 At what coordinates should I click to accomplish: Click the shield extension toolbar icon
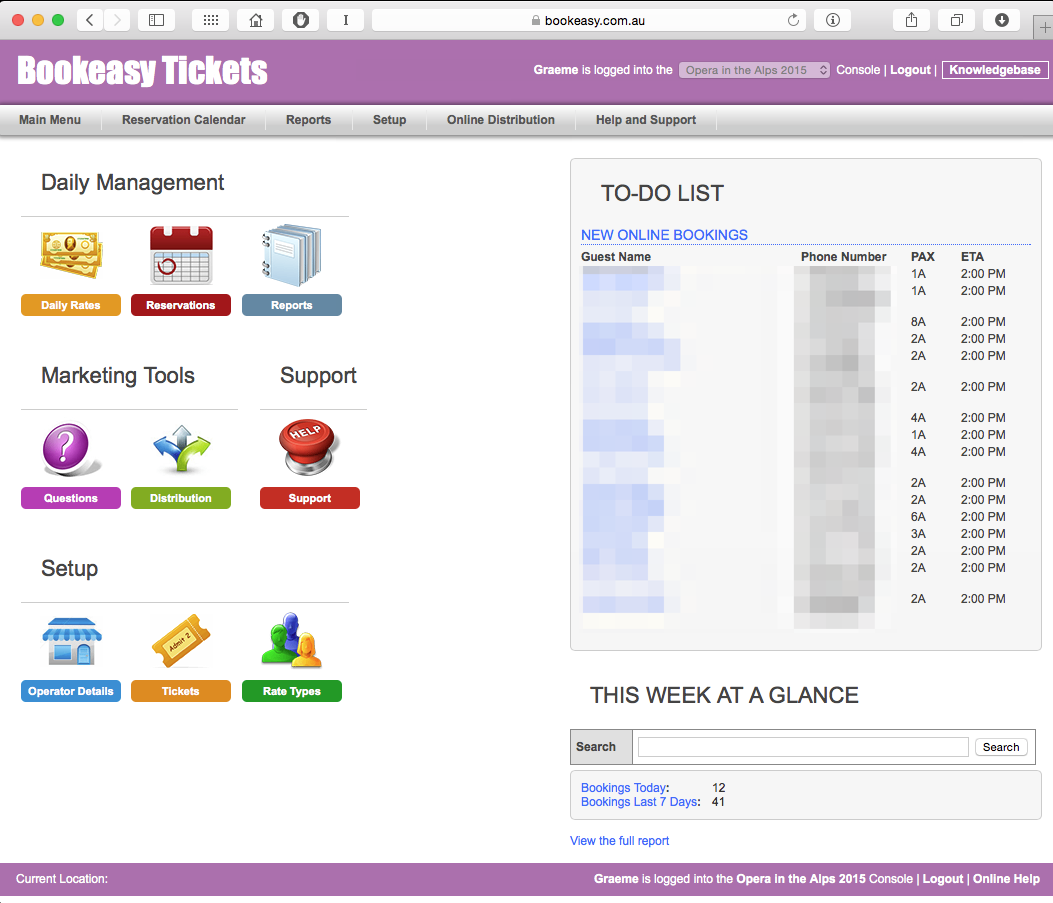coord(301,20)
